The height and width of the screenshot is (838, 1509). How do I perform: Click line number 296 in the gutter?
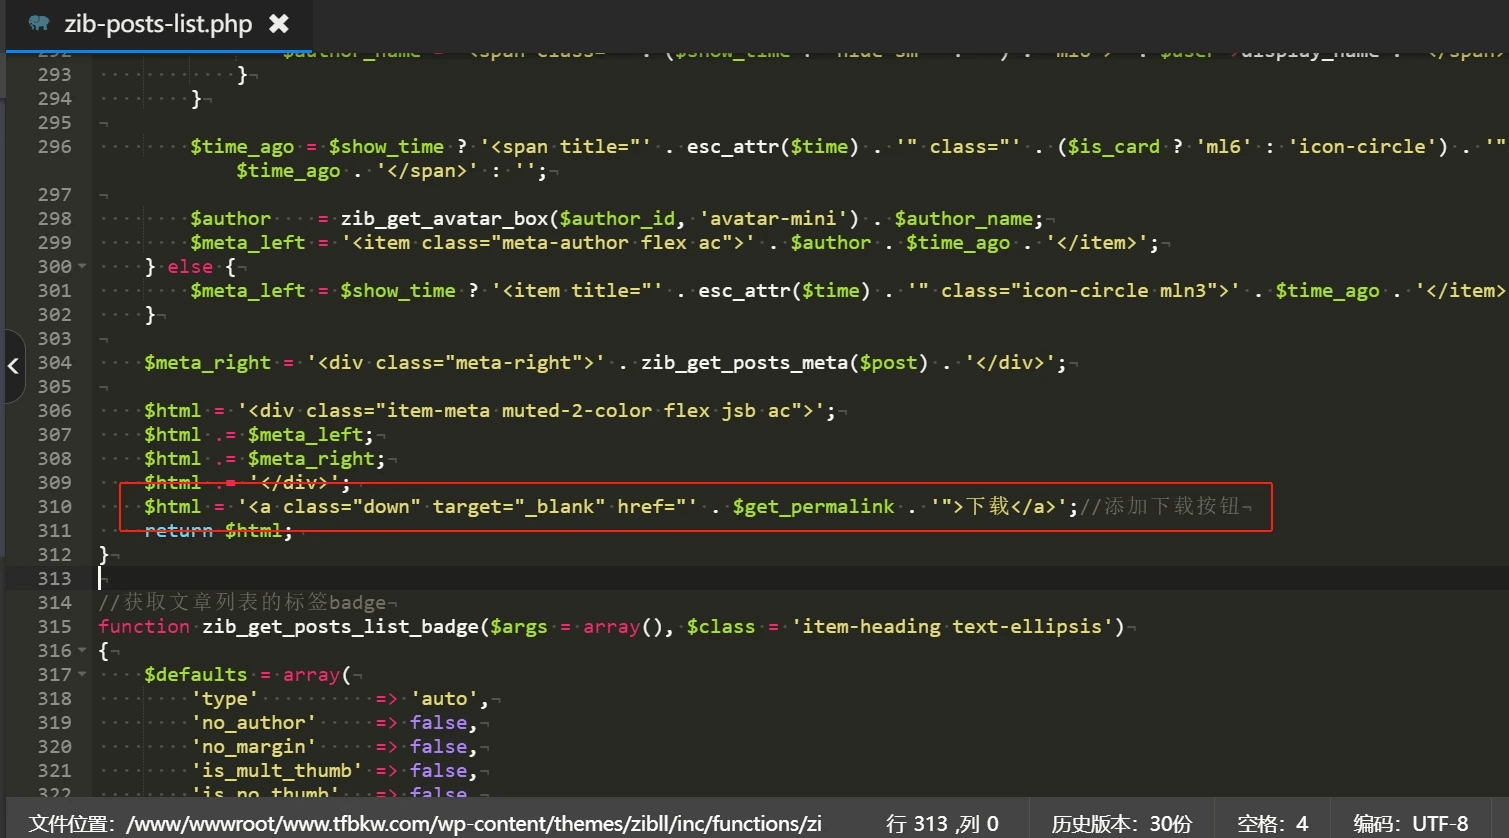coord(54,147)
